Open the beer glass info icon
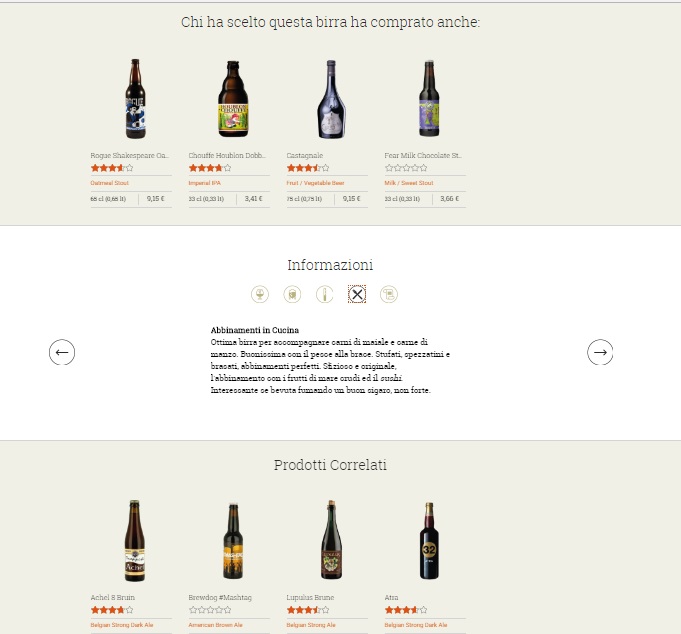This screenshot has width=681, height=634. click(x=260, y=294)
